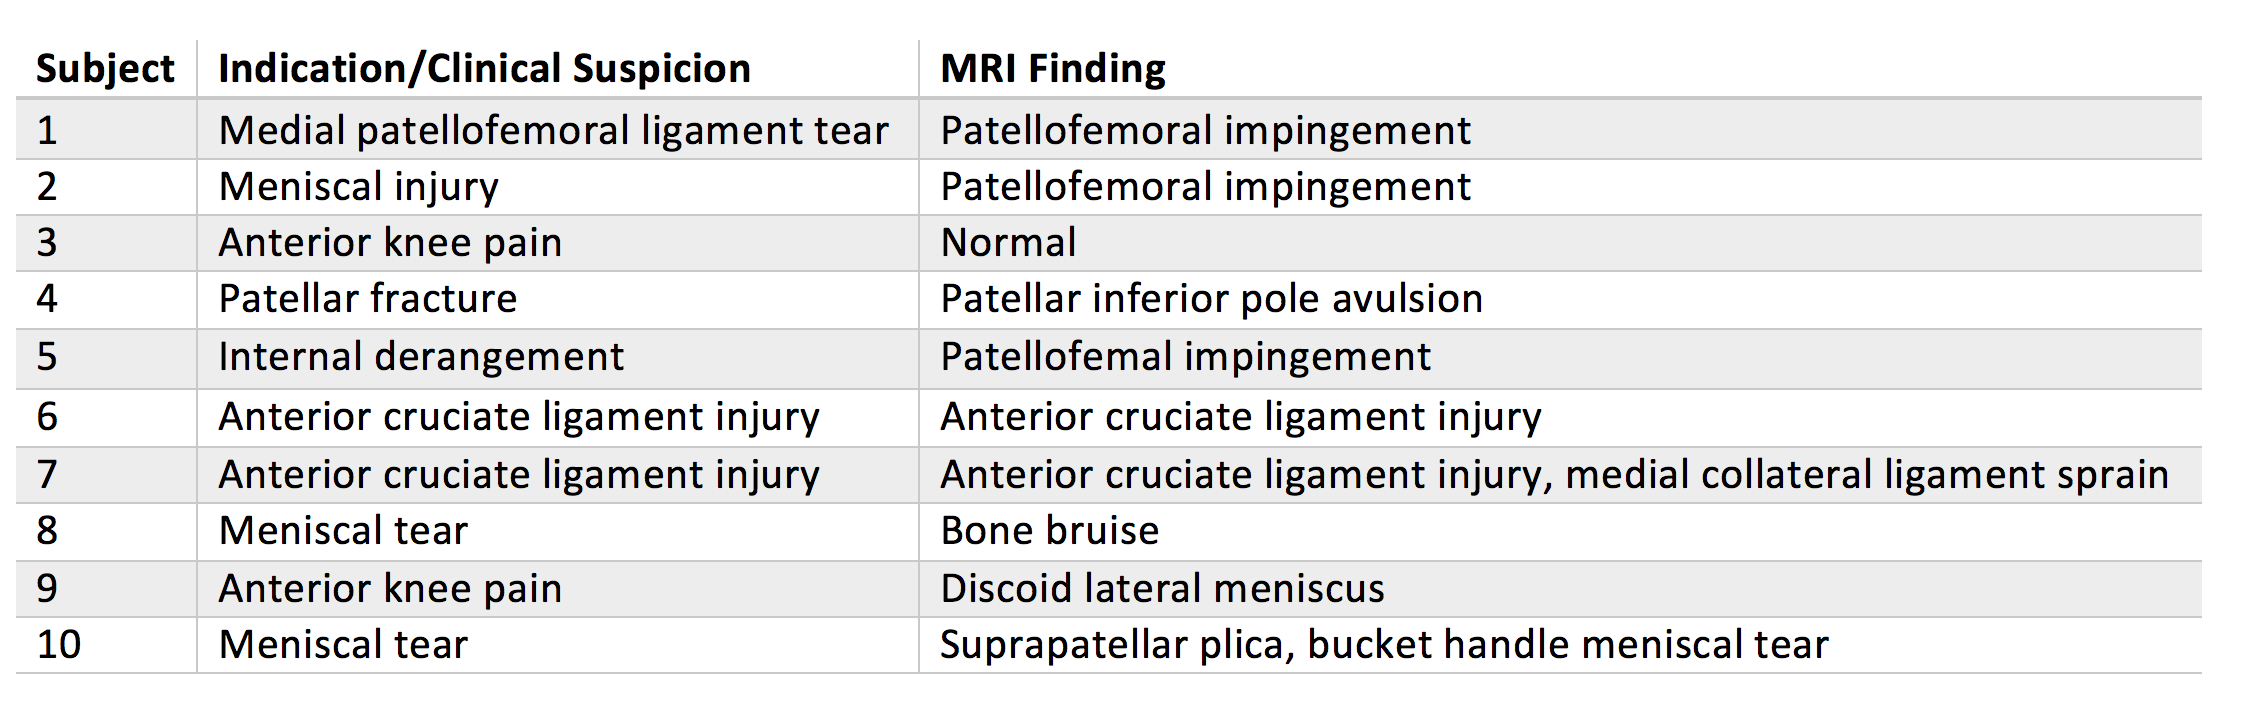Select the Medial patellofemoral ligament tear cell

click(553, 131)
